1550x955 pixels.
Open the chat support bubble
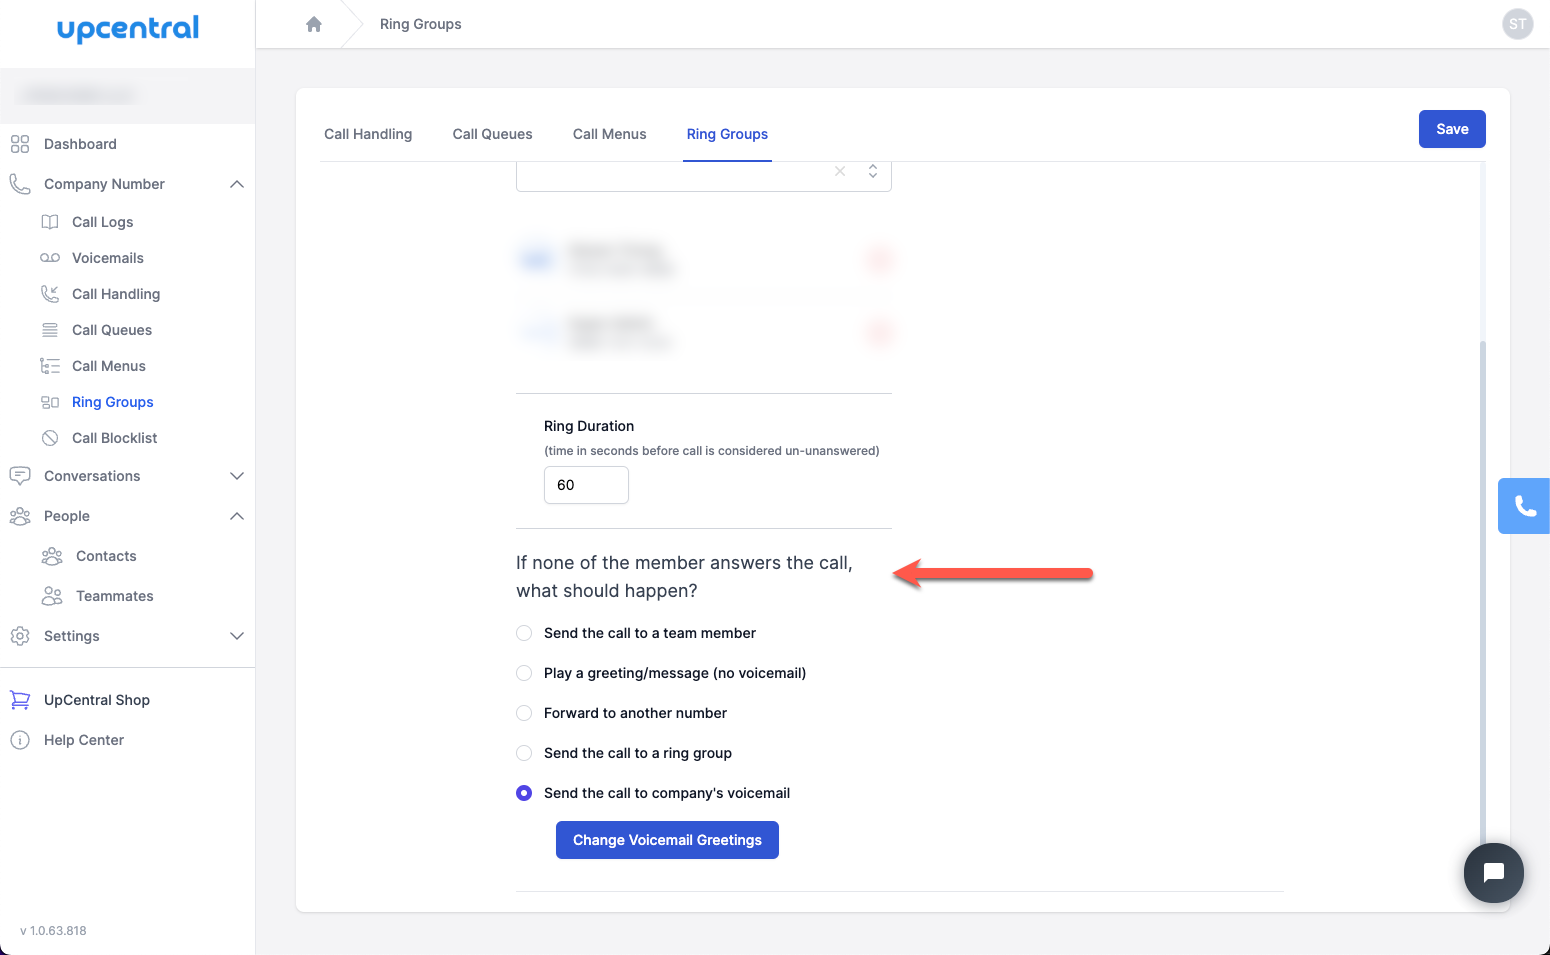1493,873
